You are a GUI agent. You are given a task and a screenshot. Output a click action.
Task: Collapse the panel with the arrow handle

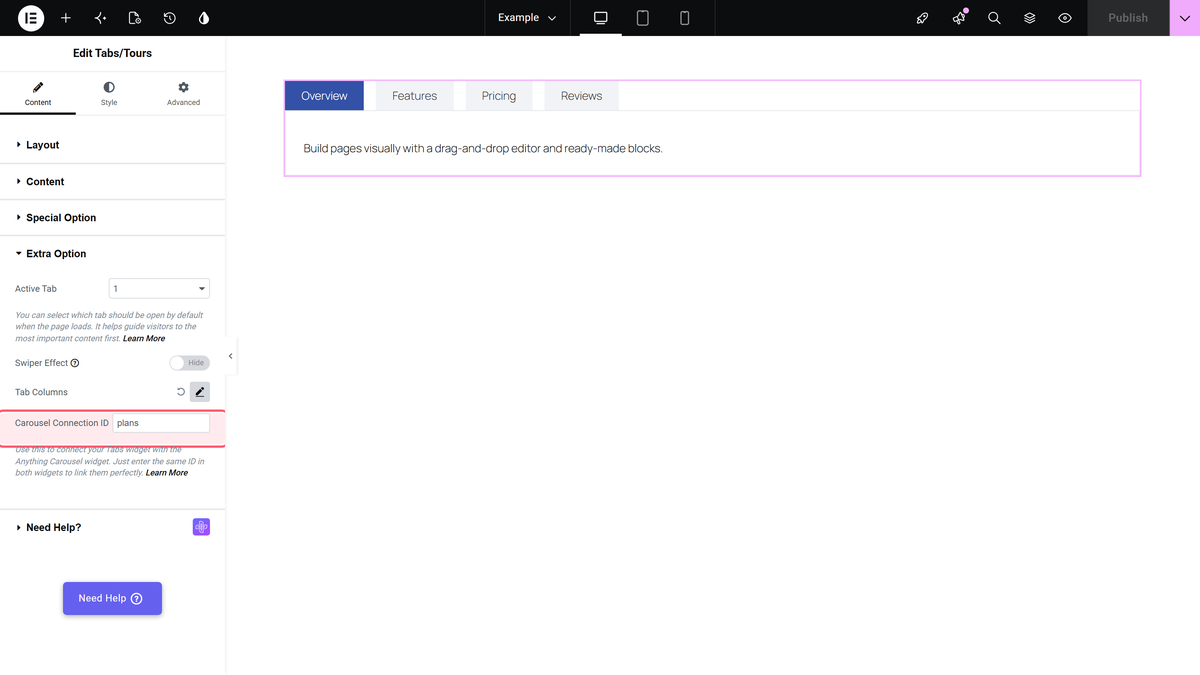coord(231,356)
